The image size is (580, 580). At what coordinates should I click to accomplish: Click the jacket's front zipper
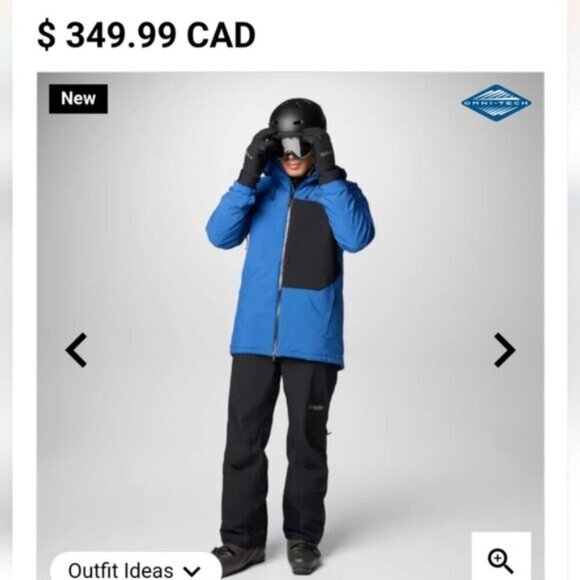(280, 276)
